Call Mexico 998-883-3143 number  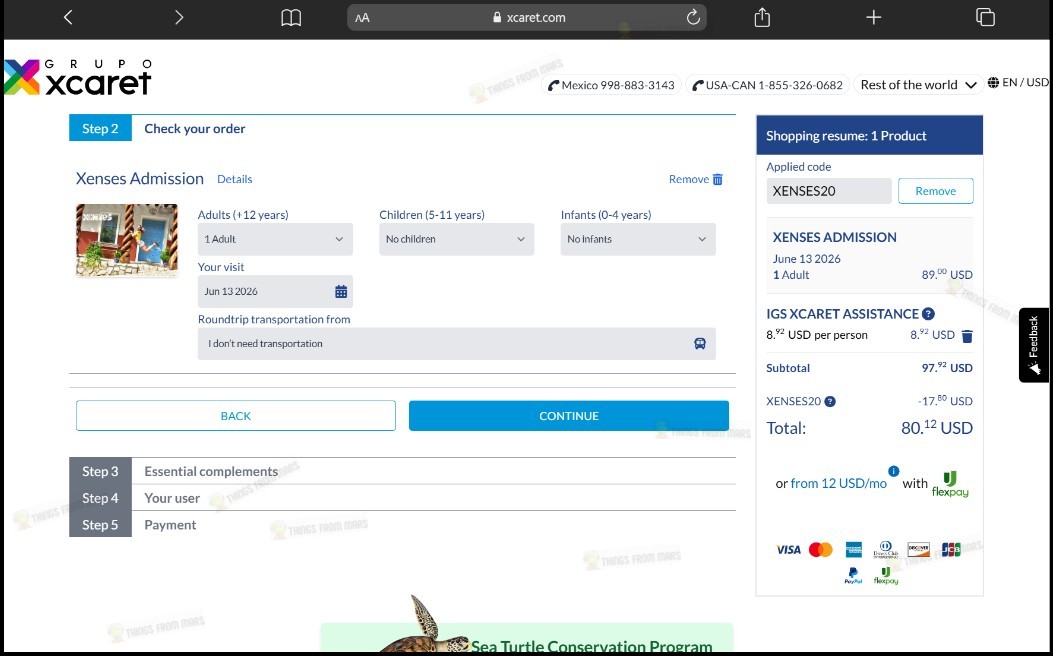611,85
